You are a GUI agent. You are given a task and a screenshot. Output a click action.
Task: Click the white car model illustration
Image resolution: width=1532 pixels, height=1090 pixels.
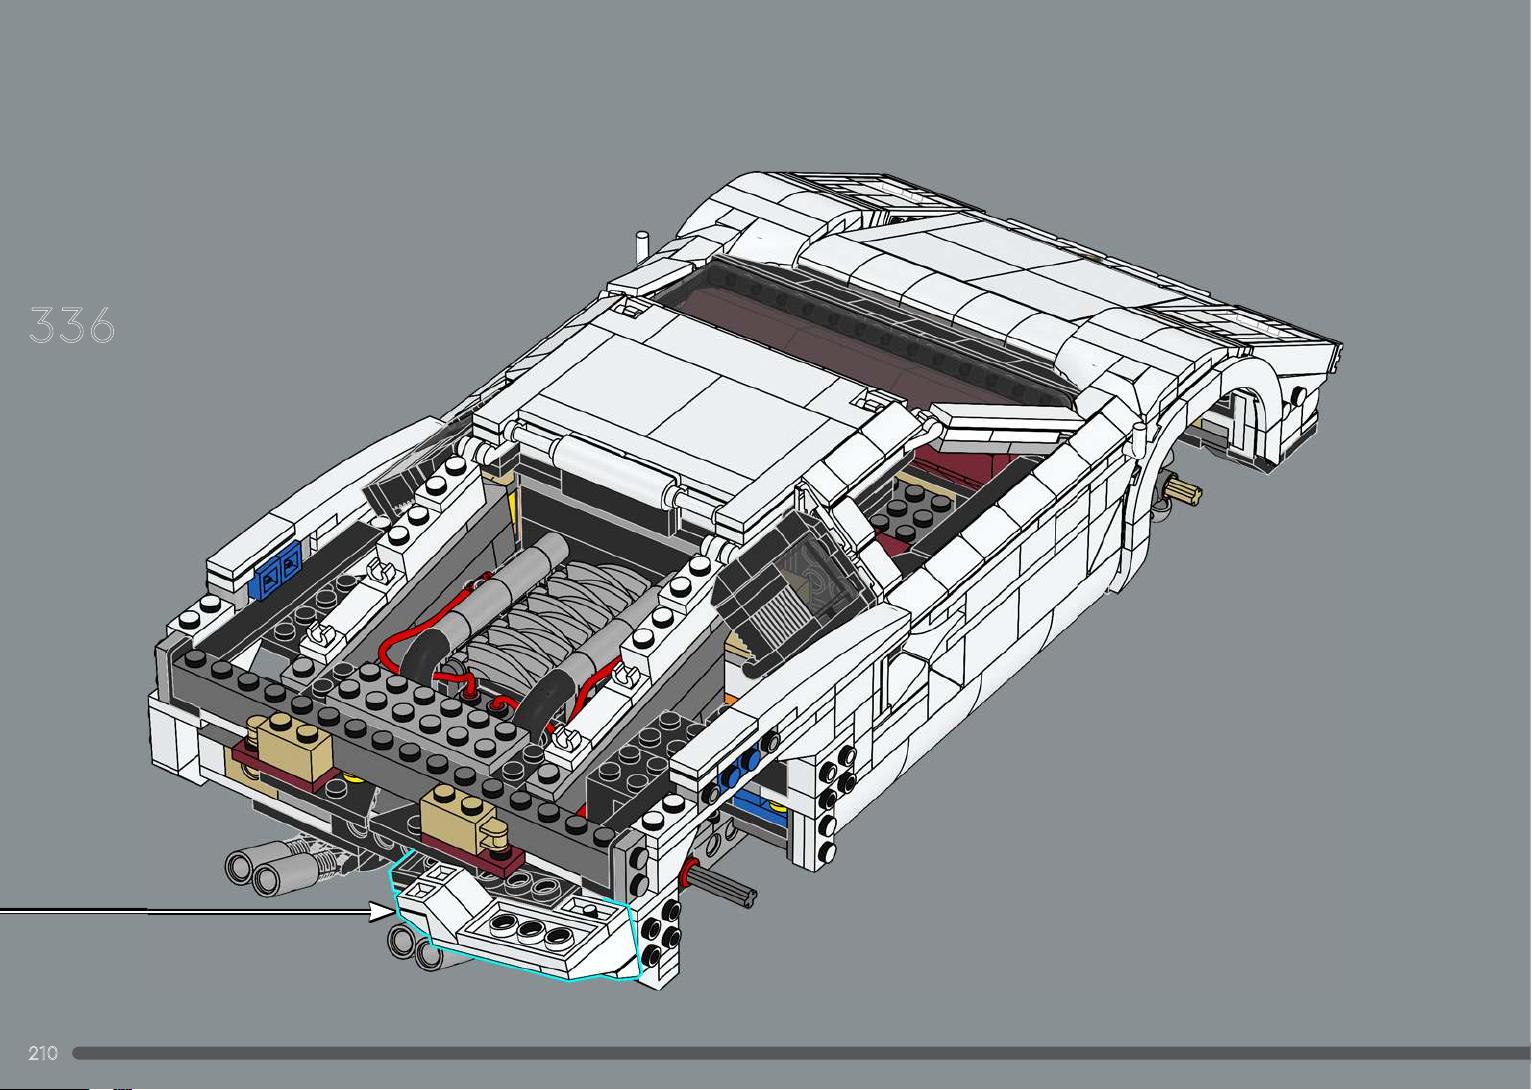coord(746,579)
